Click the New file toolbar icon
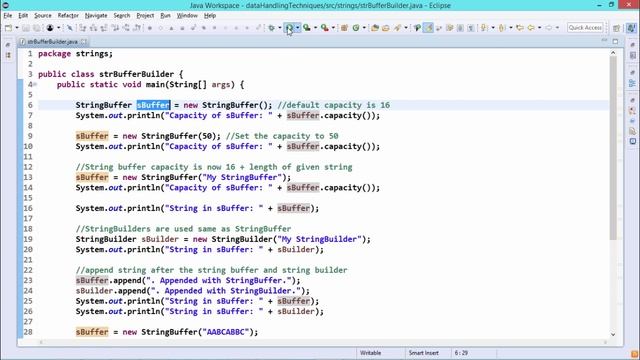The height and width of the screenshot is (360, 640). [x=8, y=28]
